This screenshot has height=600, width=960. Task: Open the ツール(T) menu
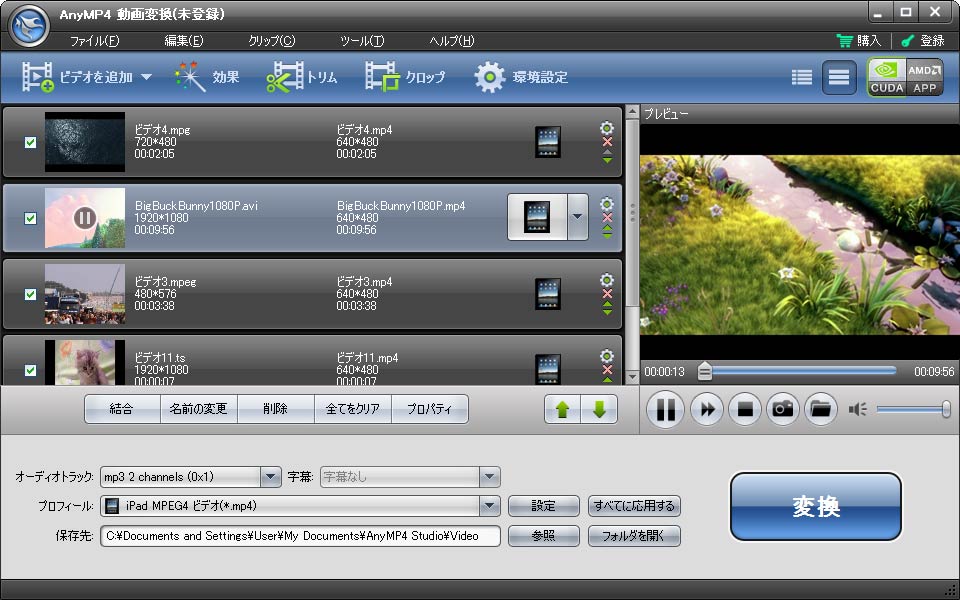[361, 41]
